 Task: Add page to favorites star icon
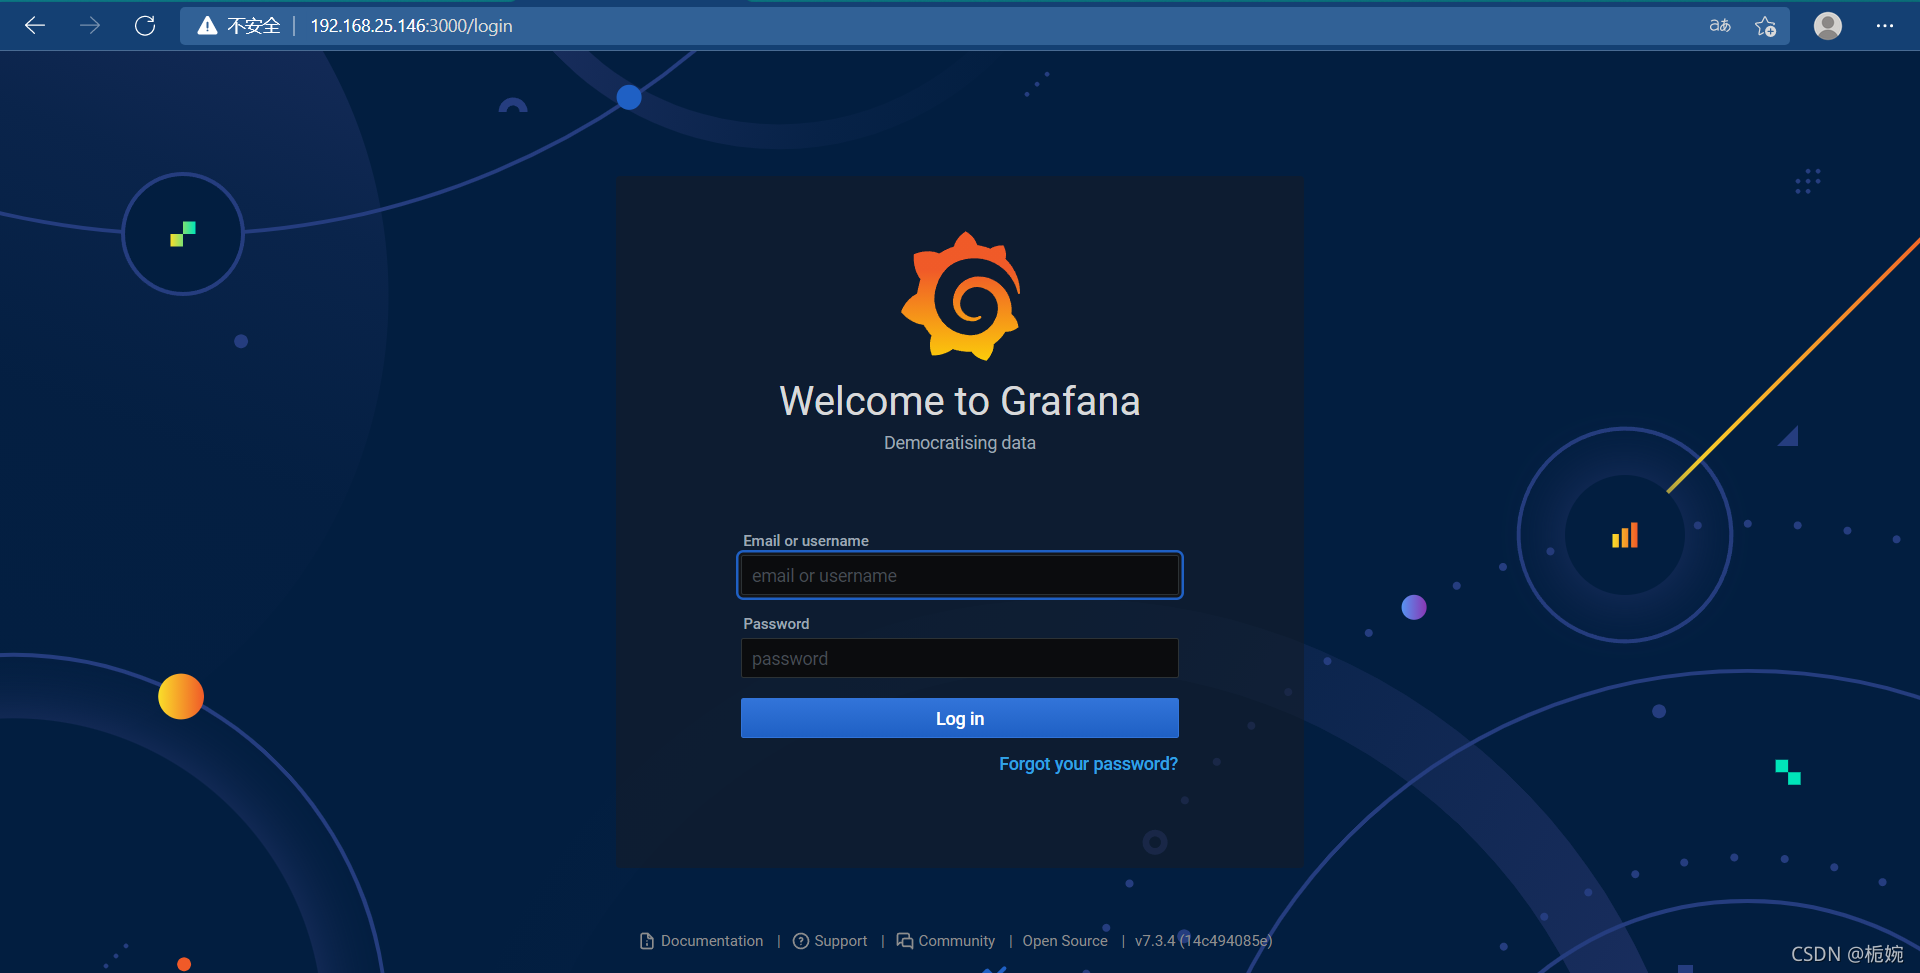[1766, 26]
